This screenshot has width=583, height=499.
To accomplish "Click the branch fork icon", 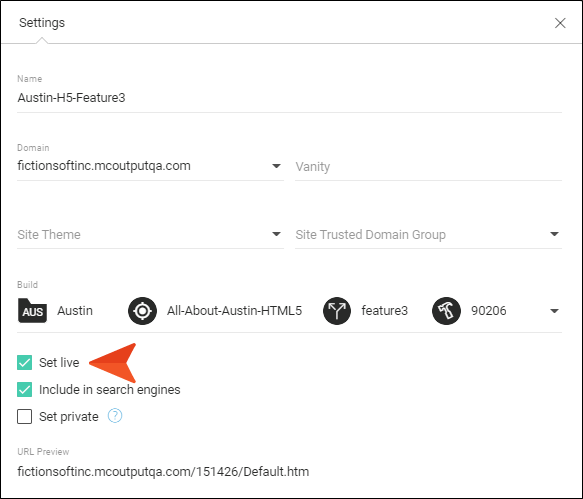I will tap(337, 311).
